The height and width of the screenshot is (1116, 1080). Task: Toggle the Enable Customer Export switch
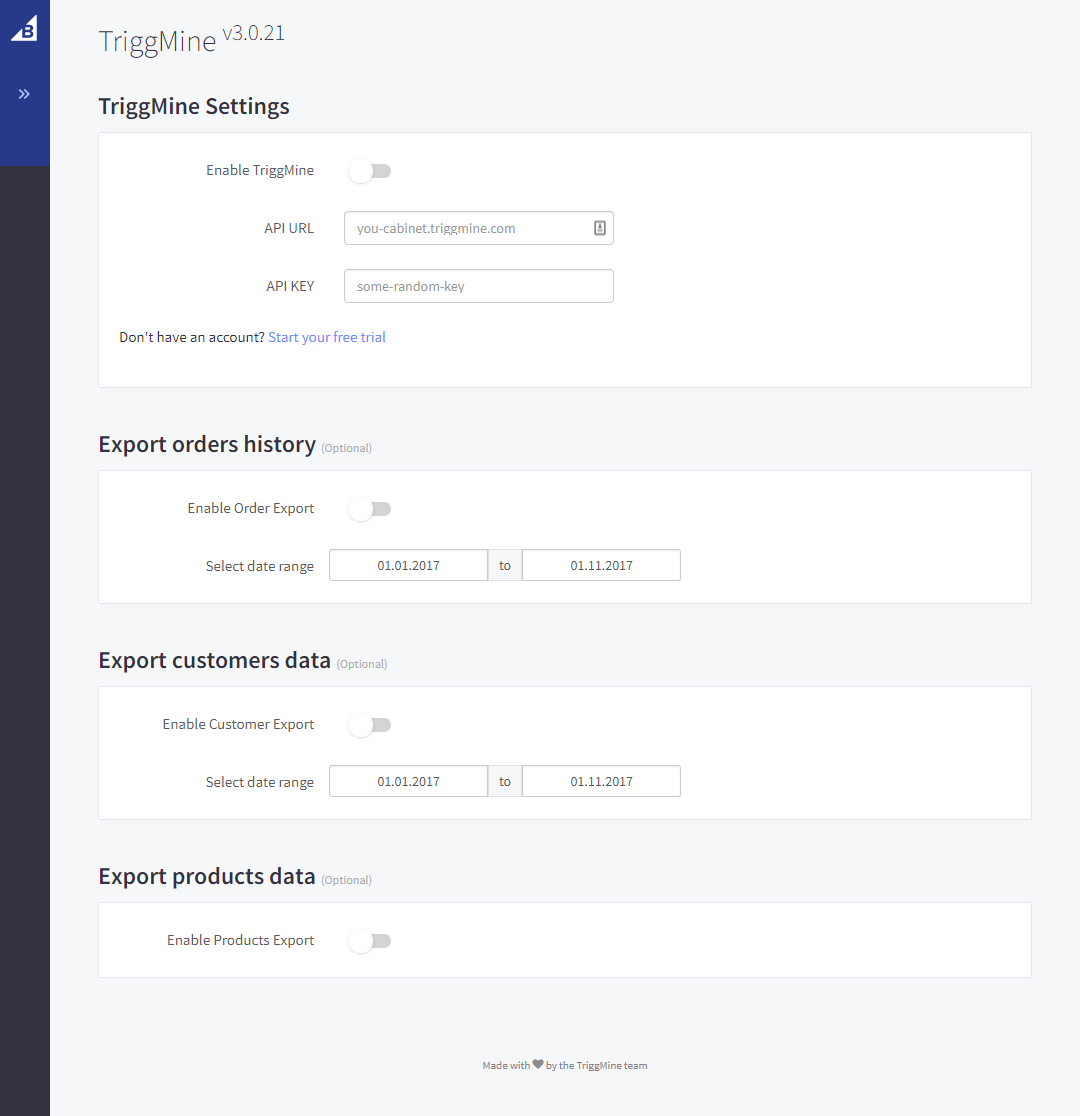(x=370, y=725)
